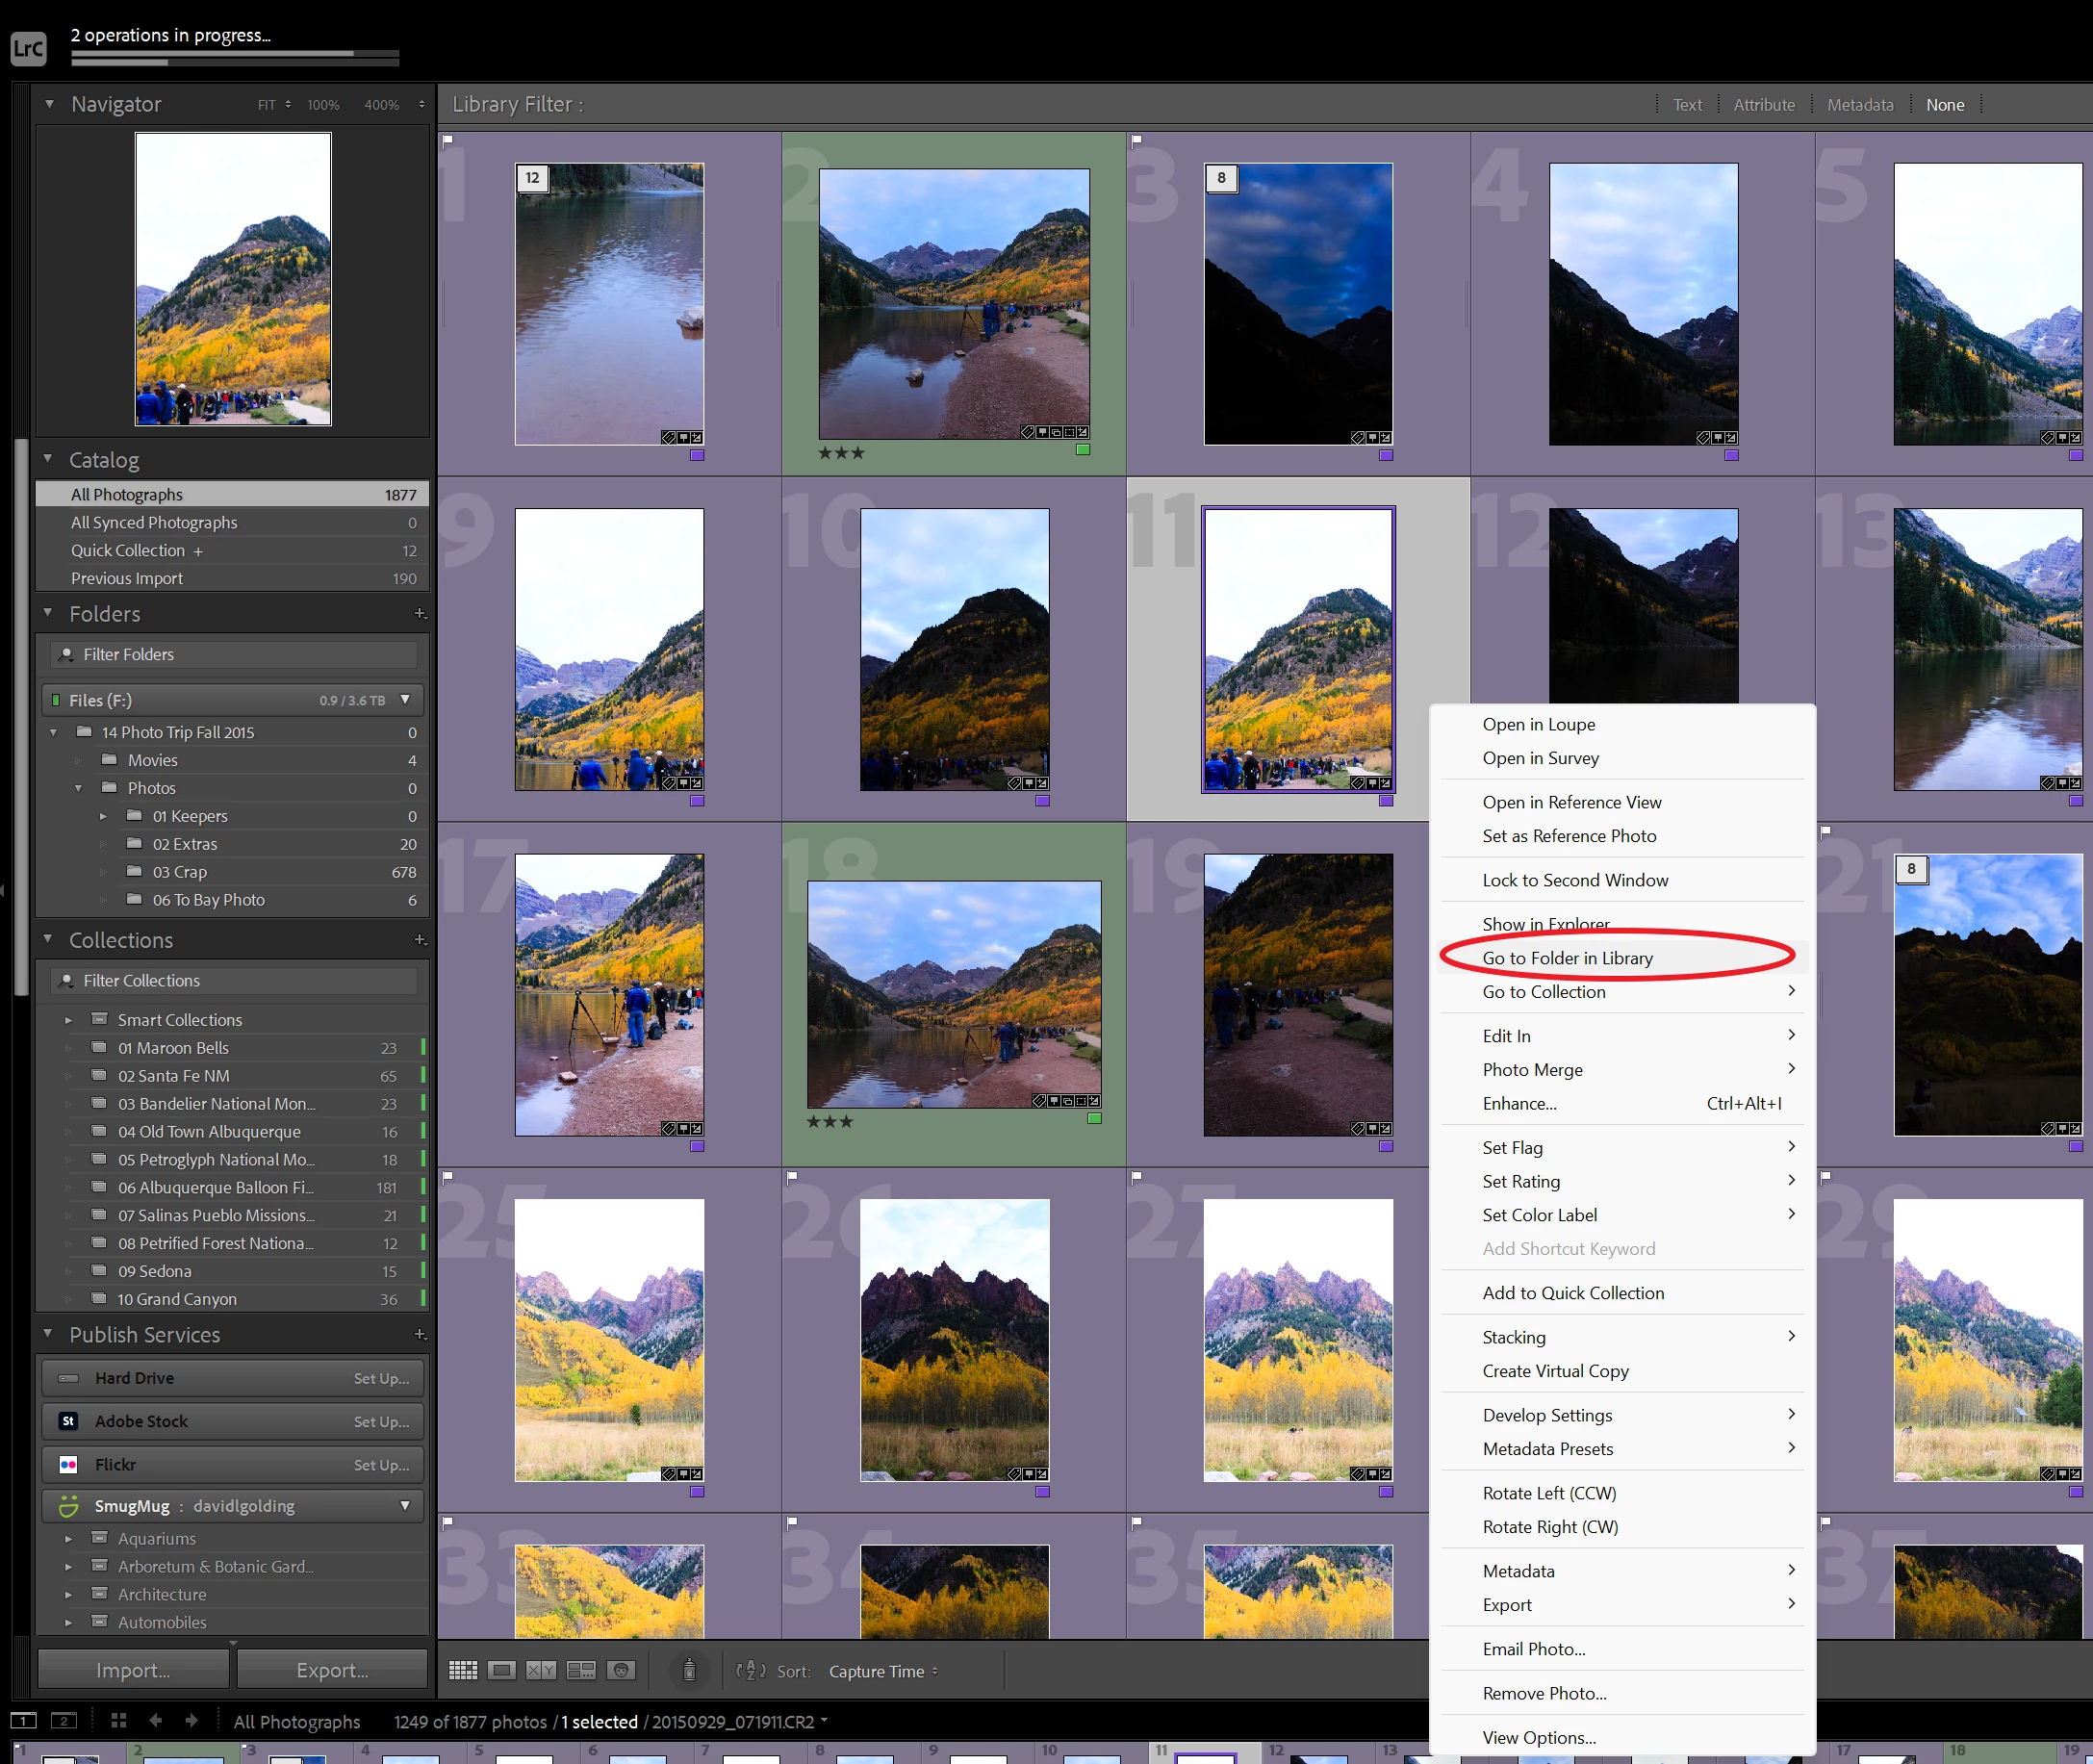Open Survey view icon
Viewport: 2093px width, 1764px height.
coord(581,1670)
